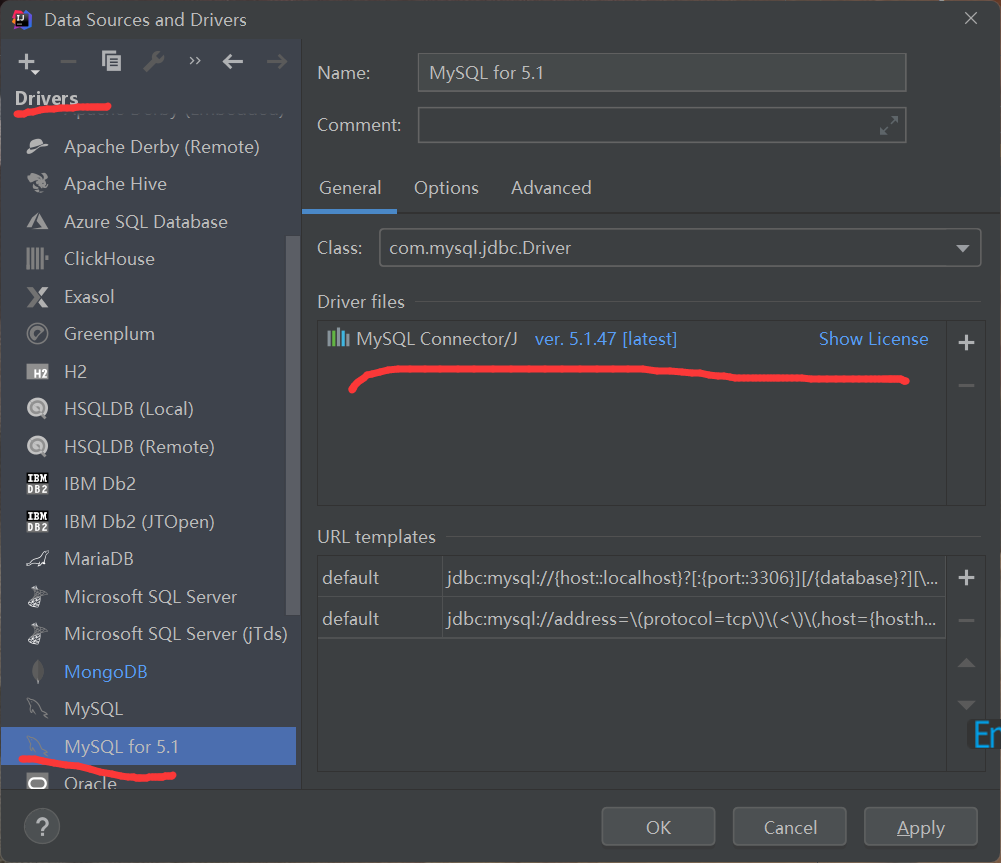Open the Show License link
The image size is (1001, 863).
pos(873,339)
